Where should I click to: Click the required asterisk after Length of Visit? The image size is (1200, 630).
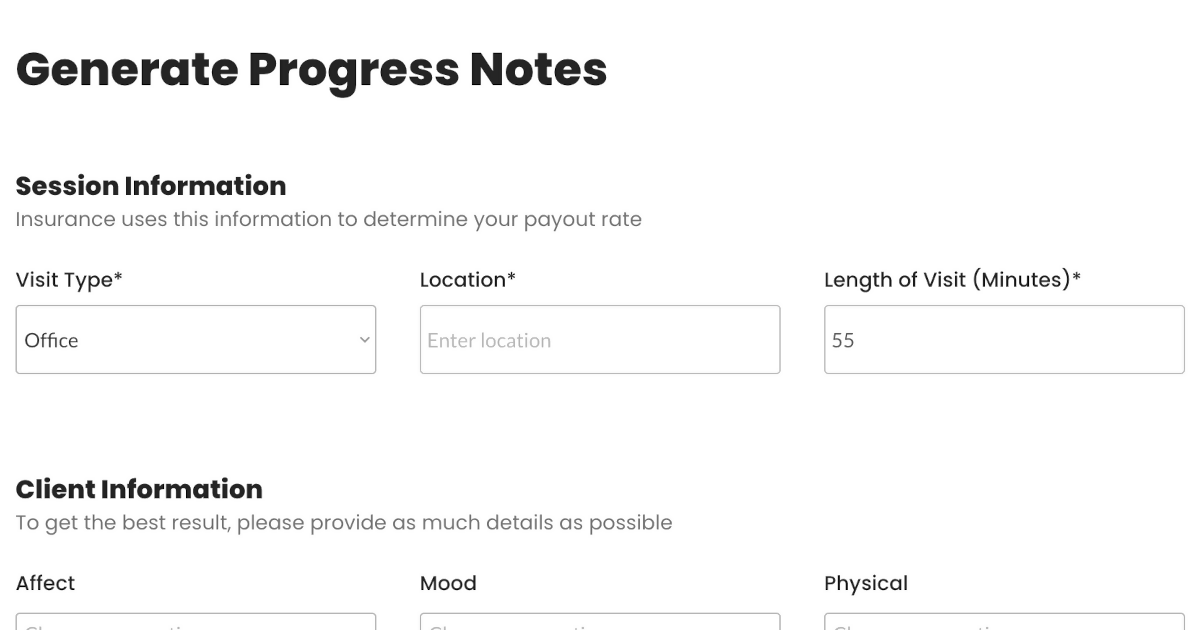pos(1077,279)
